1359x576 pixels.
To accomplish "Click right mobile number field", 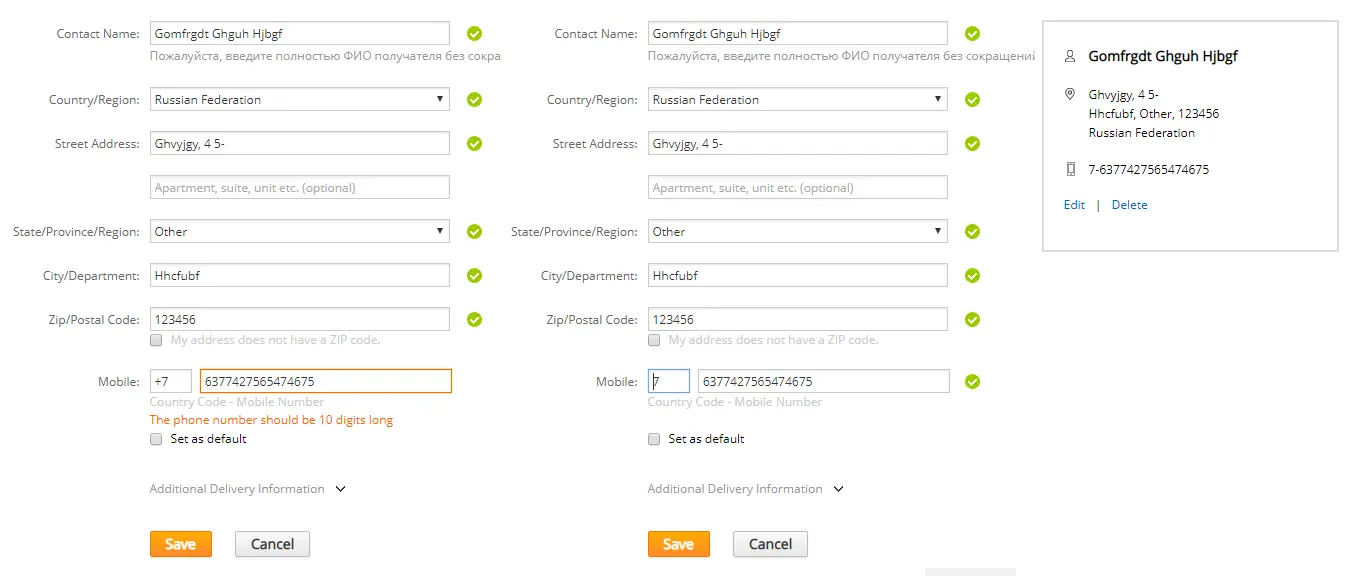I will (x=824, y=381).
